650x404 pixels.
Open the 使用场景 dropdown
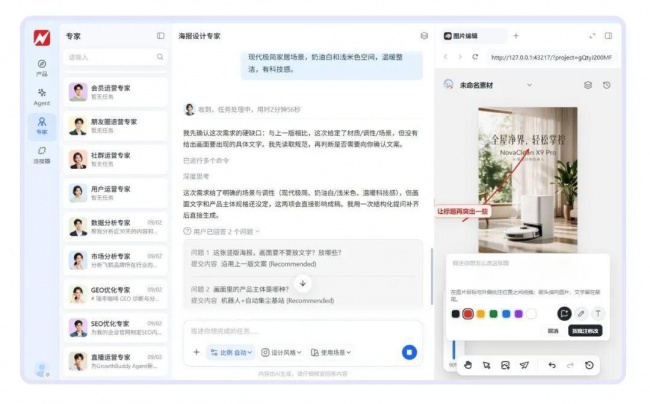[331, 353]
